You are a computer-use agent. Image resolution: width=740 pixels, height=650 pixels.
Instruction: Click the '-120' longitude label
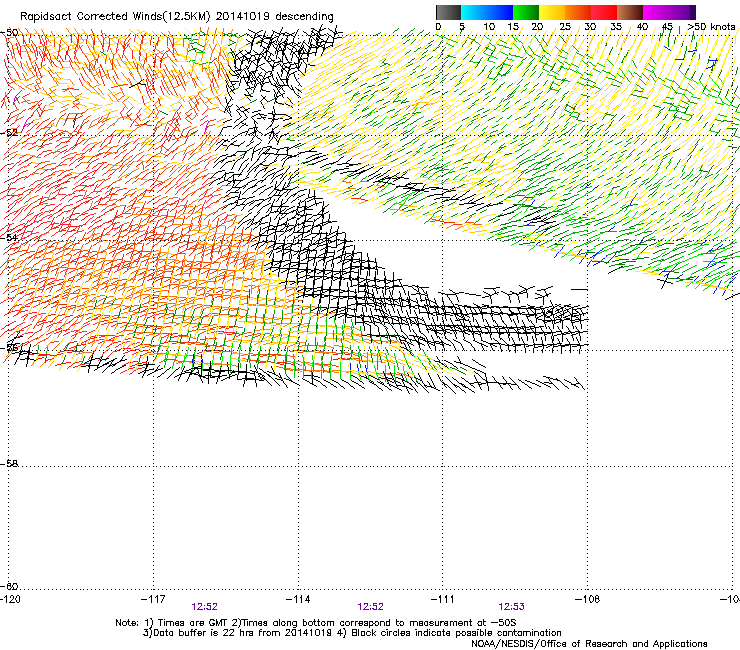10,599
